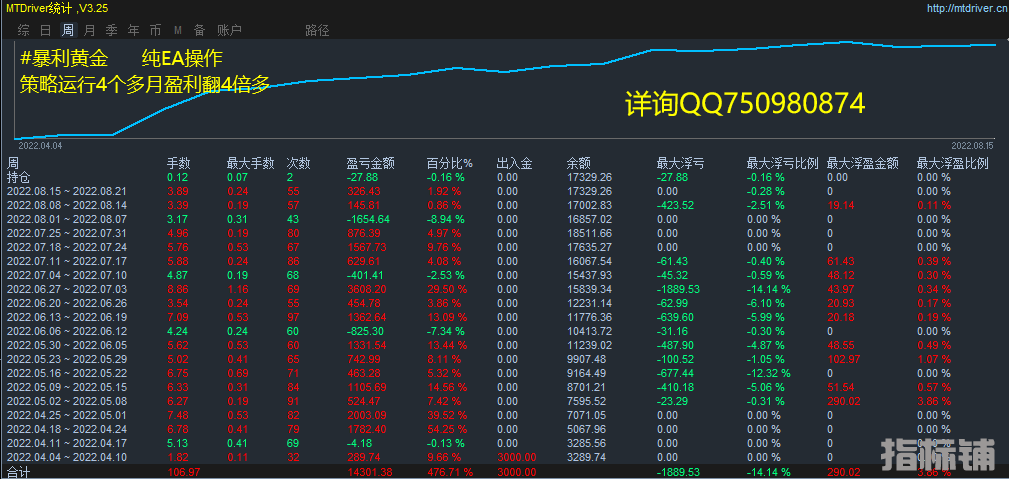Open the 账户 (account) tab
The image size is (1009, 479).
tap(229, 30)
